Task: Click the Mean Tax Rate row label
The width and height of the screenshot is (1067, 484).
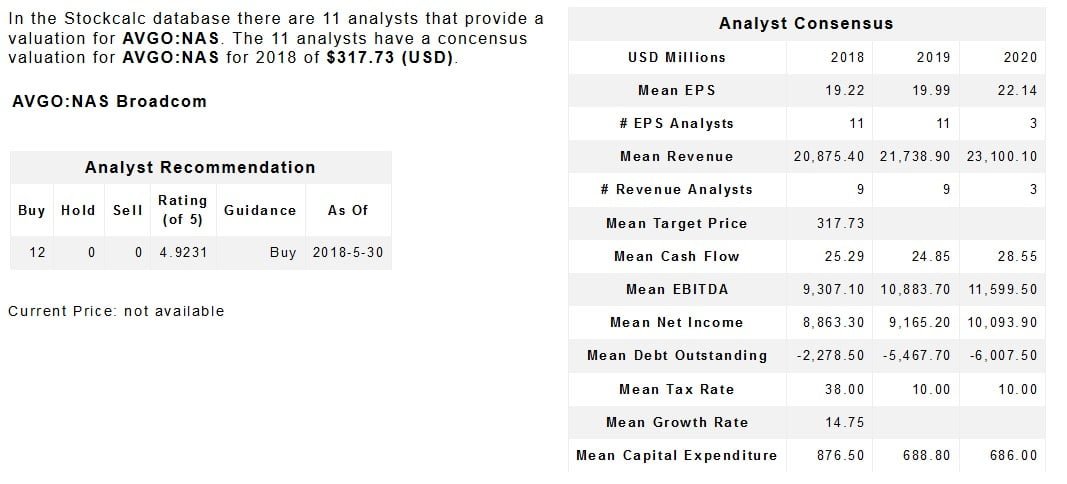Action: (676, 389)
